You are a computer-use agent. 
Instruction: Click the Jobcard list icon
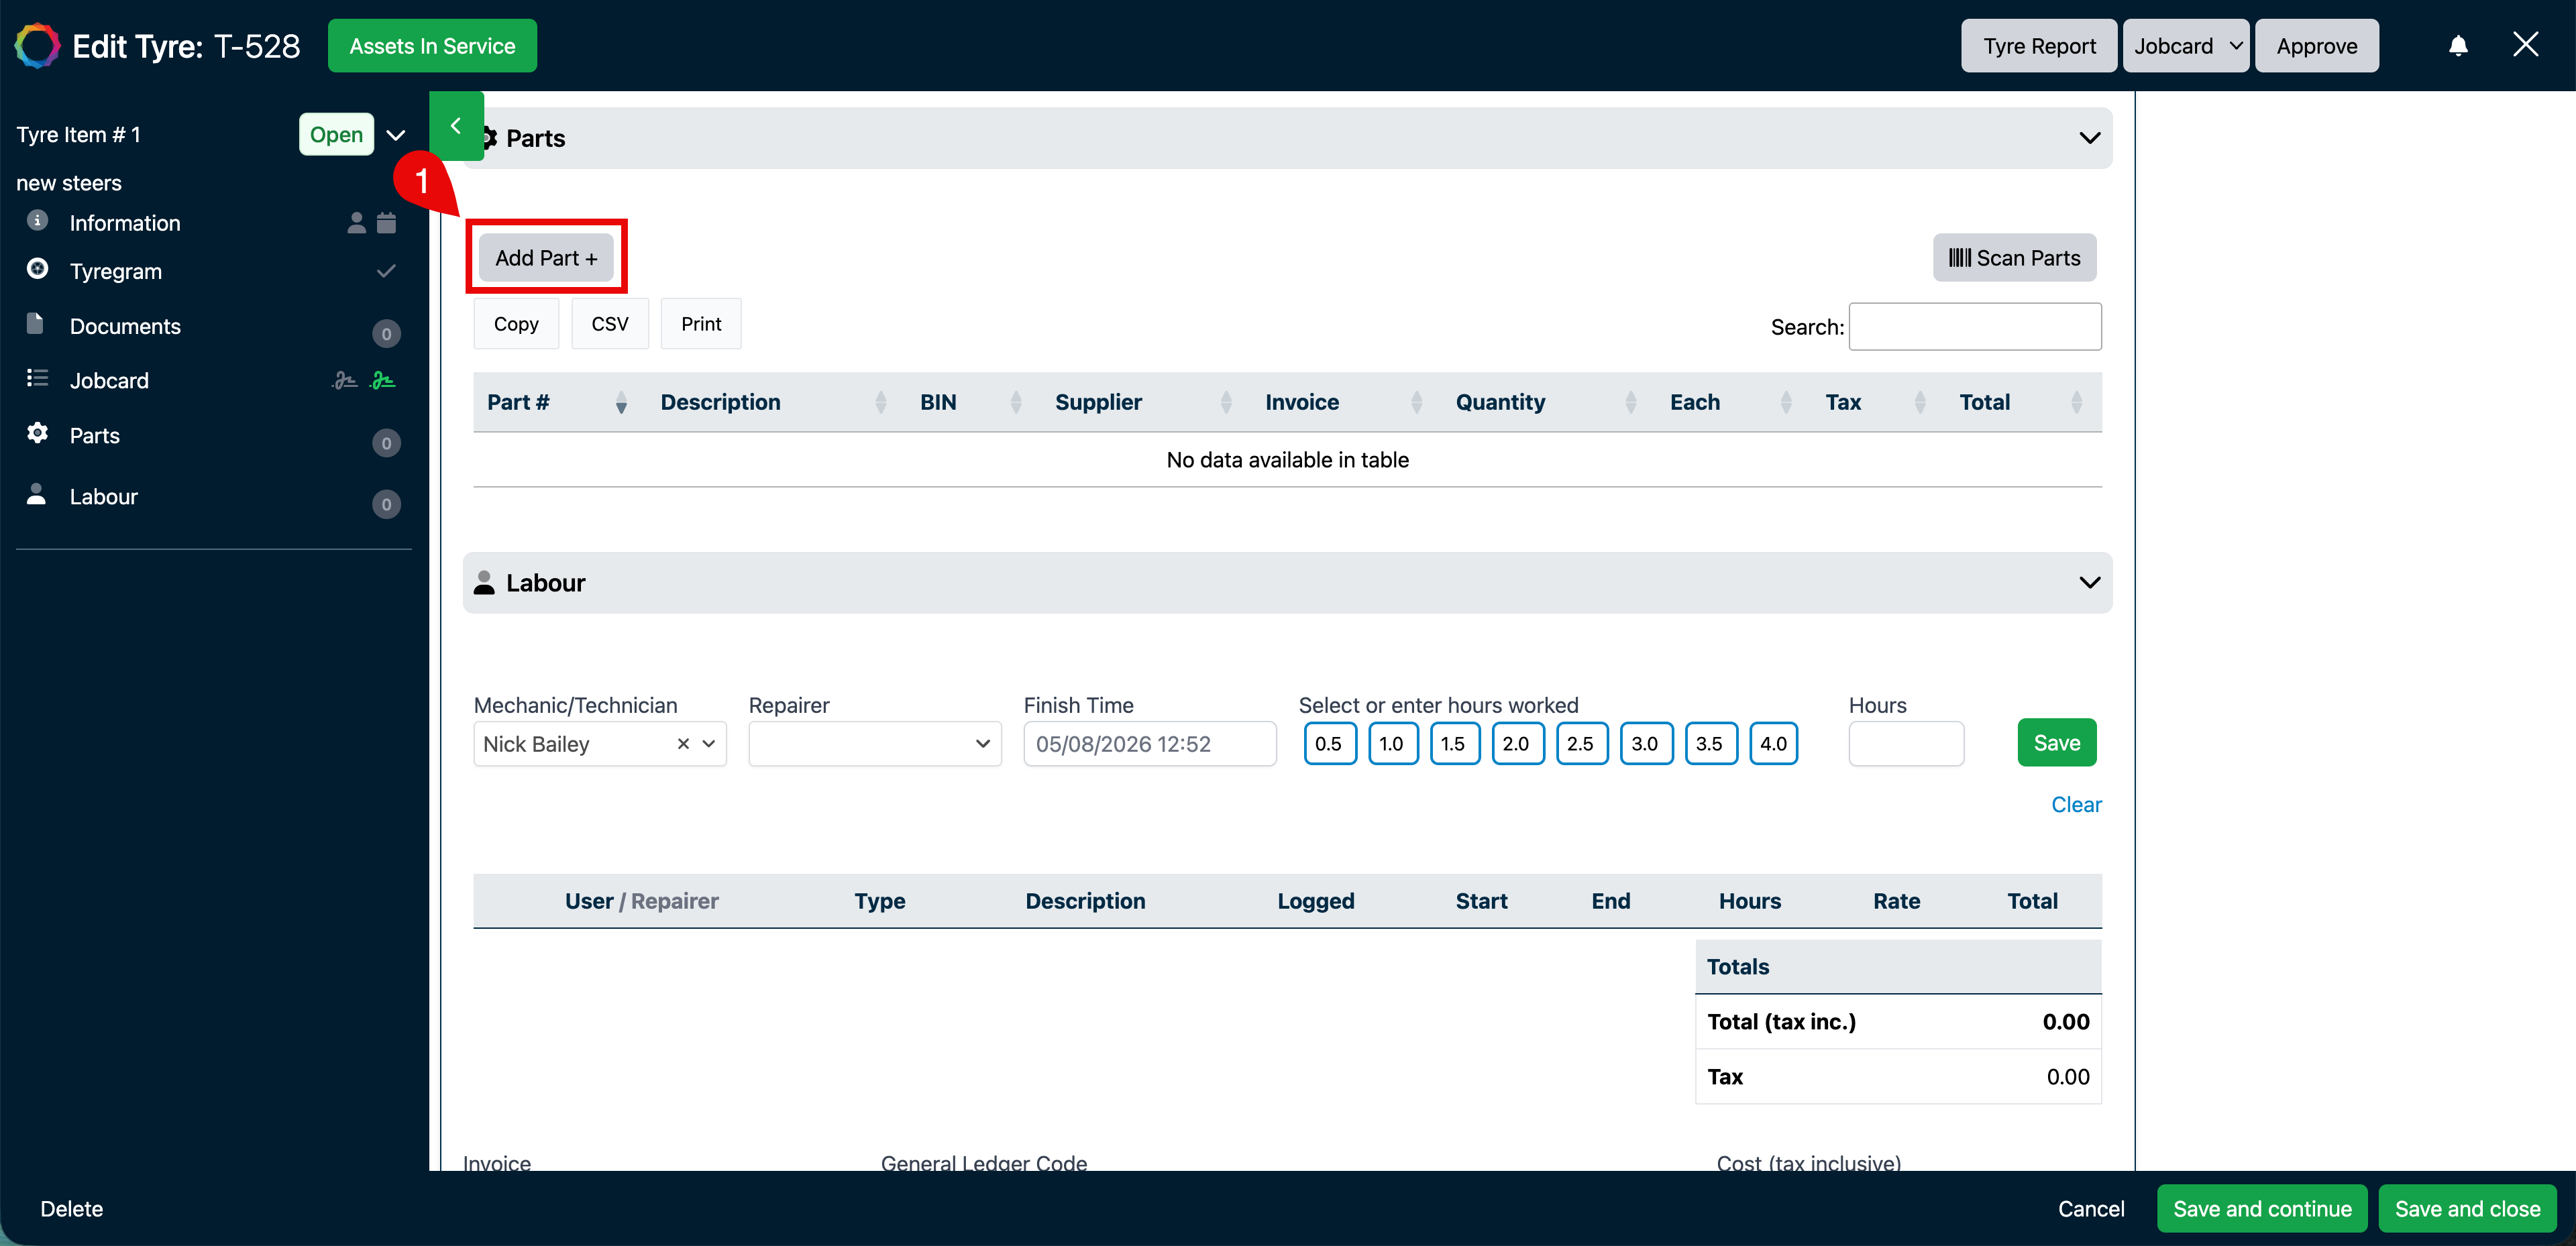pyautogui.click(x=37, y=378)
